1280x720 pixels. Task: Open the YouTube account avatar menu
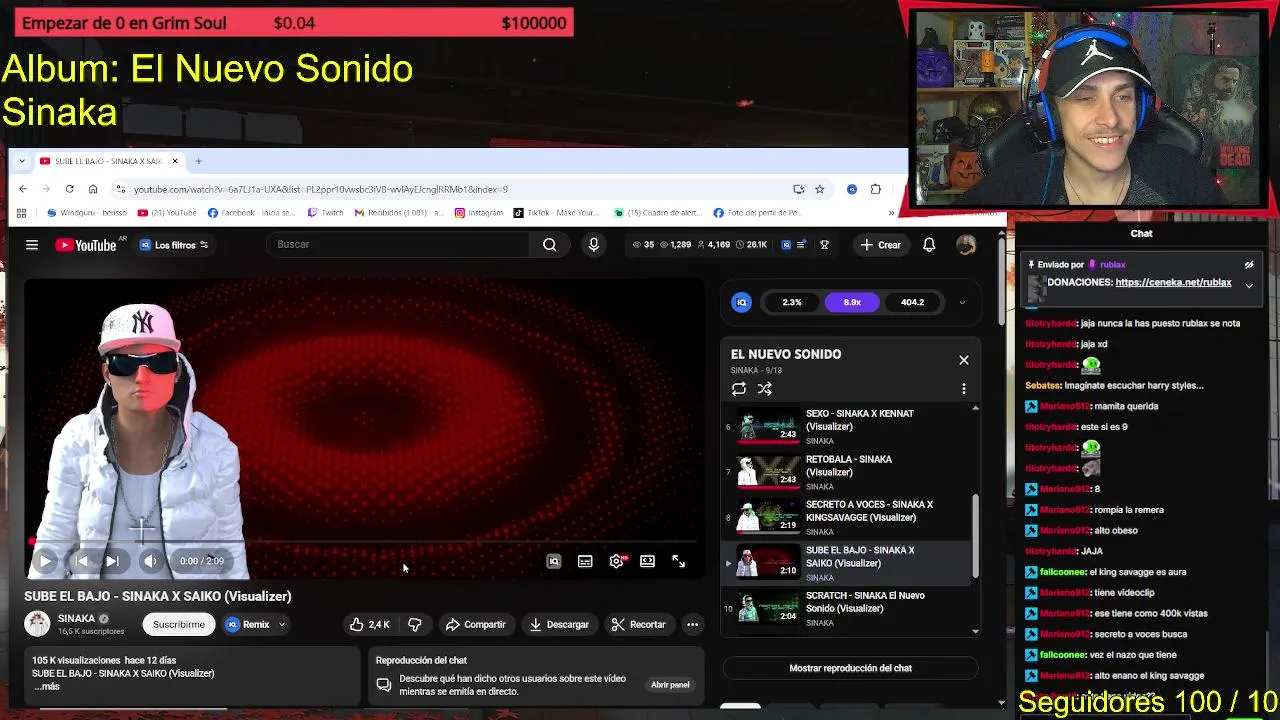(x=966, y=245)
